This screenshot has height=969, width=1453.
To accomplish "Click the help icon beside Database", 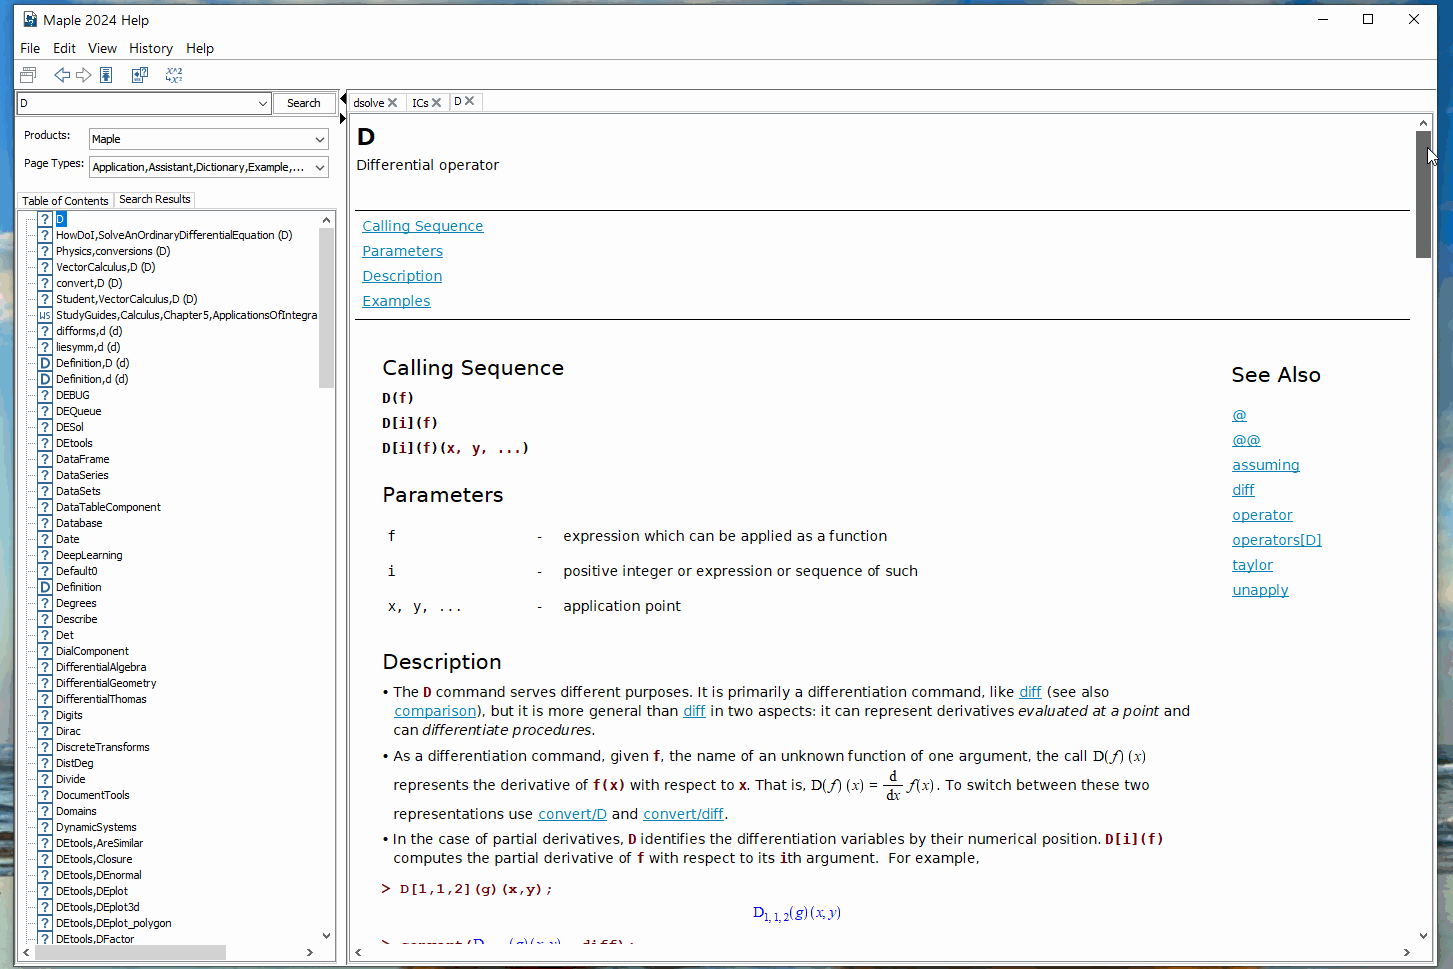I will pos(45,523).
